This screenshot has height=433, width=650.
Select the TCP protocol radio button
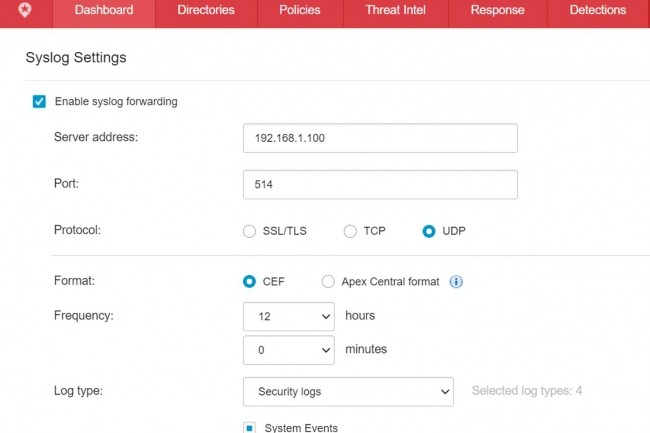(350, 231)
